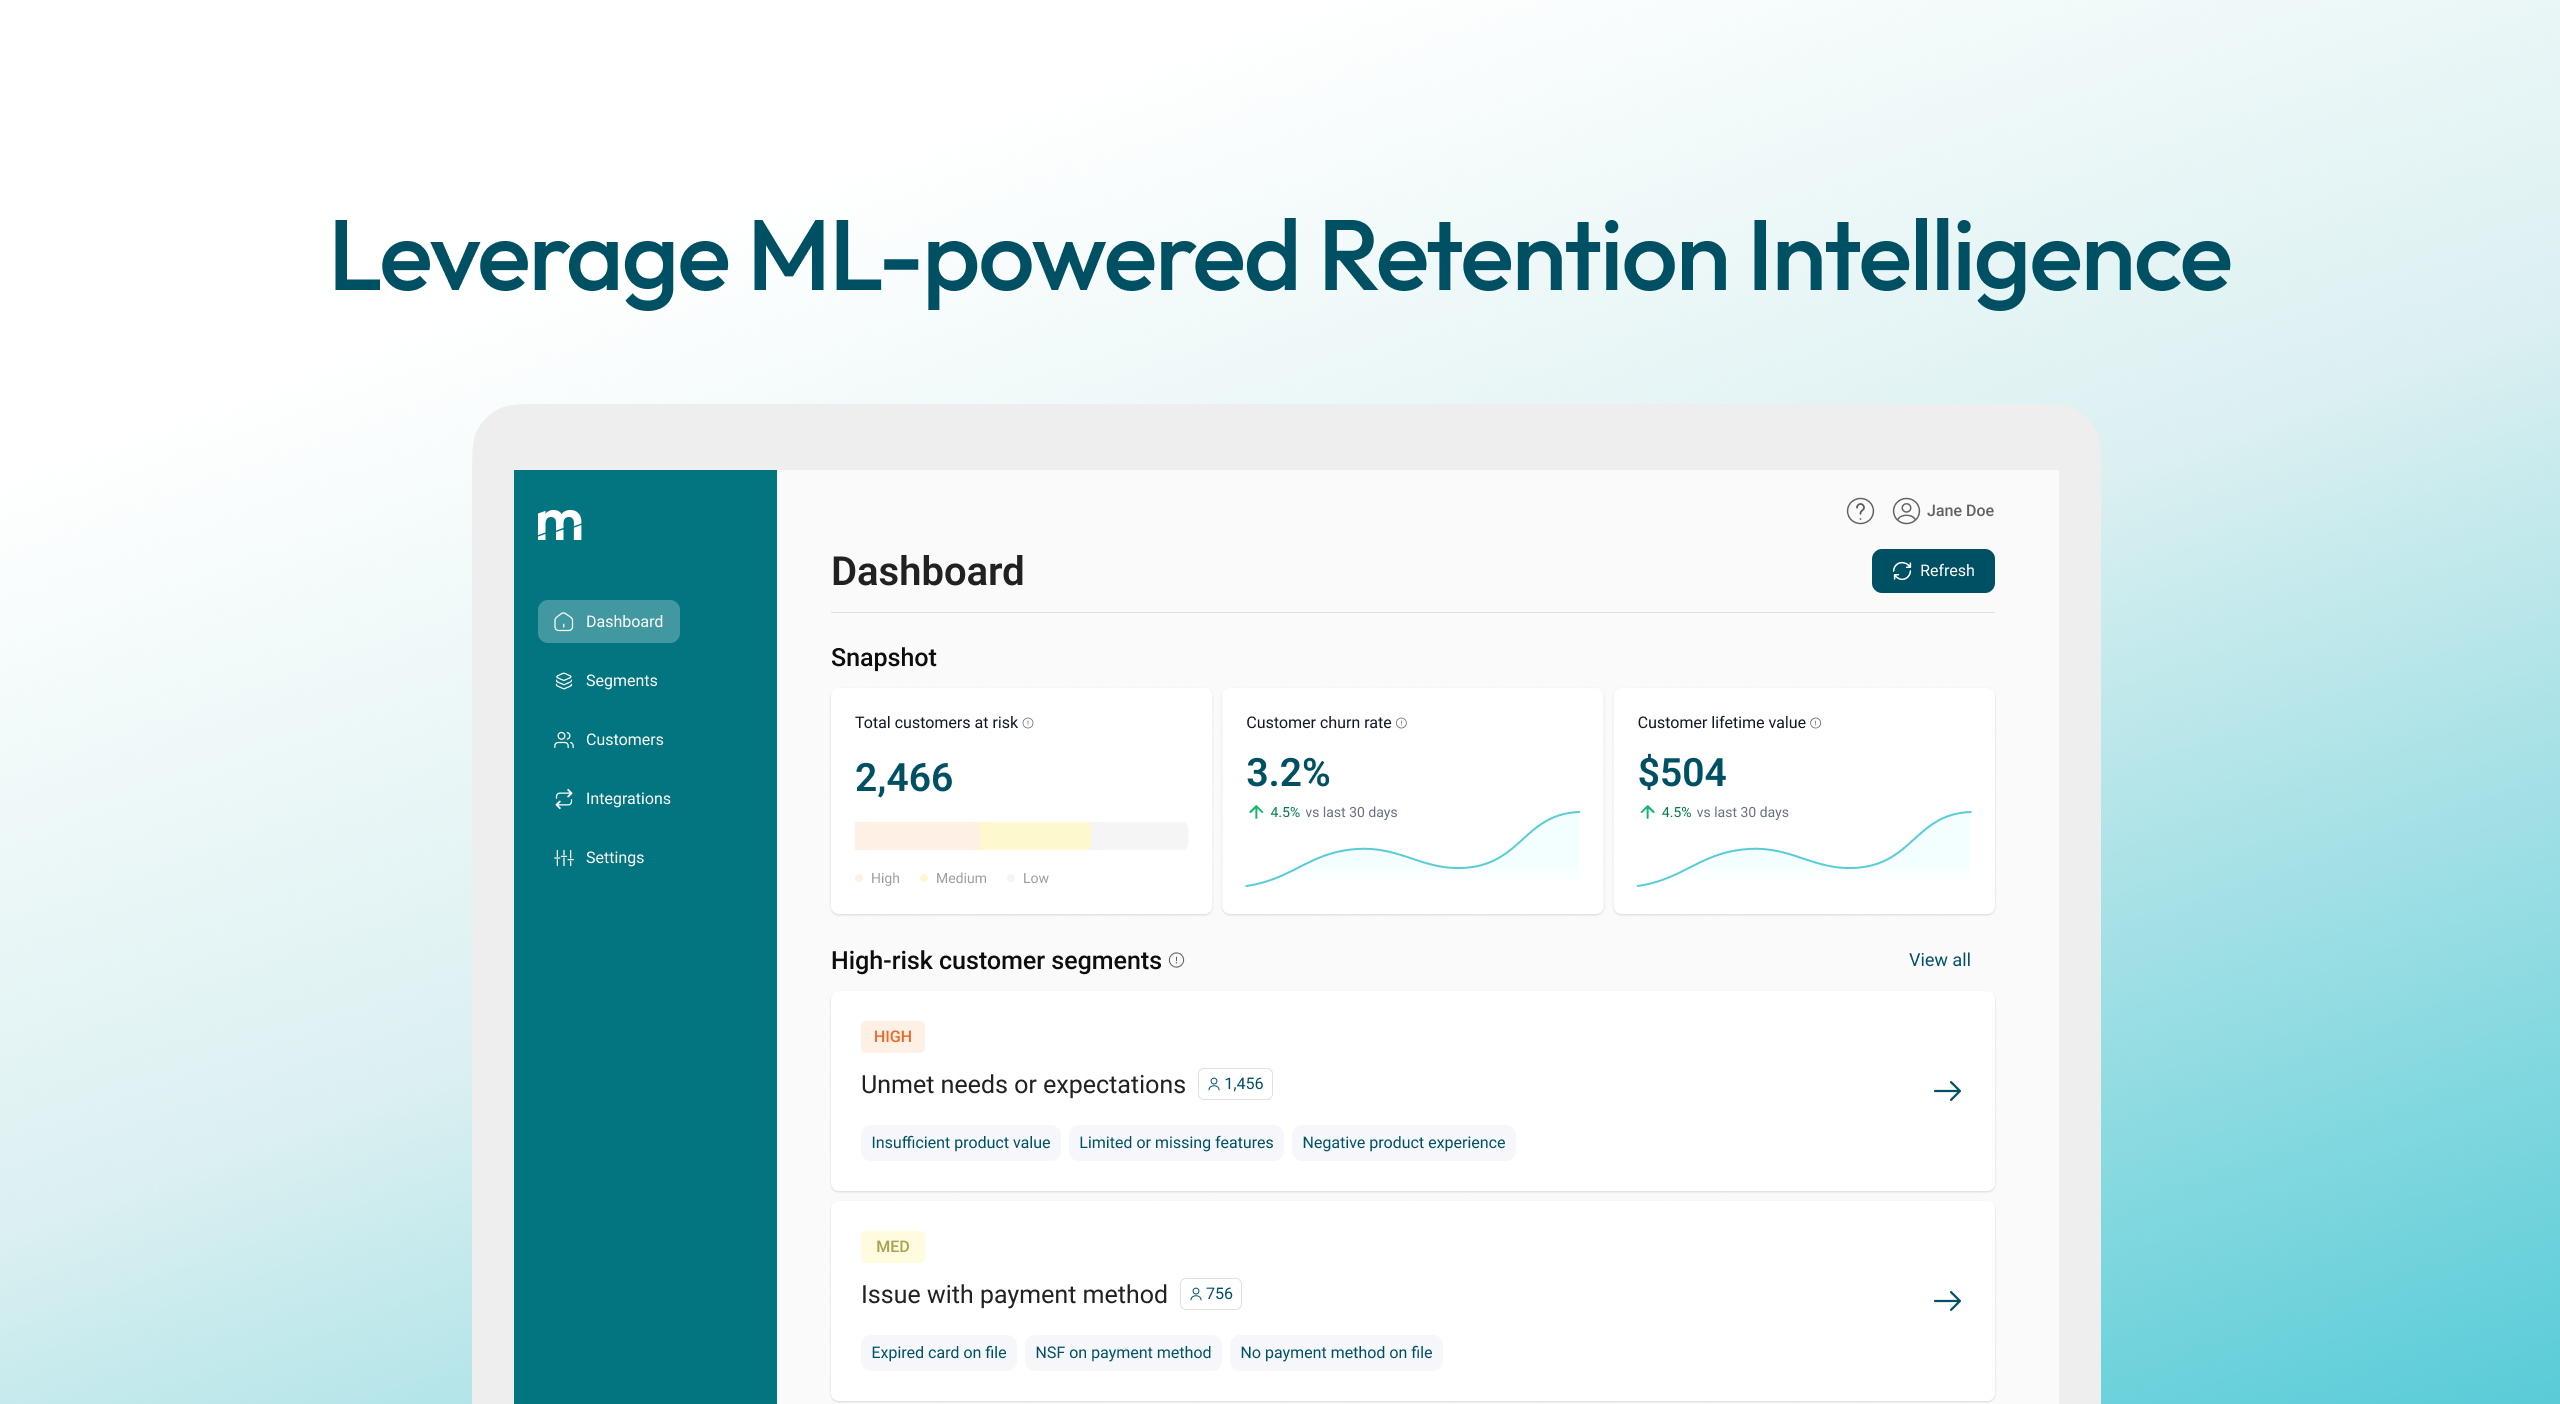Open Customers page from sidebar

tap(624, 740)
